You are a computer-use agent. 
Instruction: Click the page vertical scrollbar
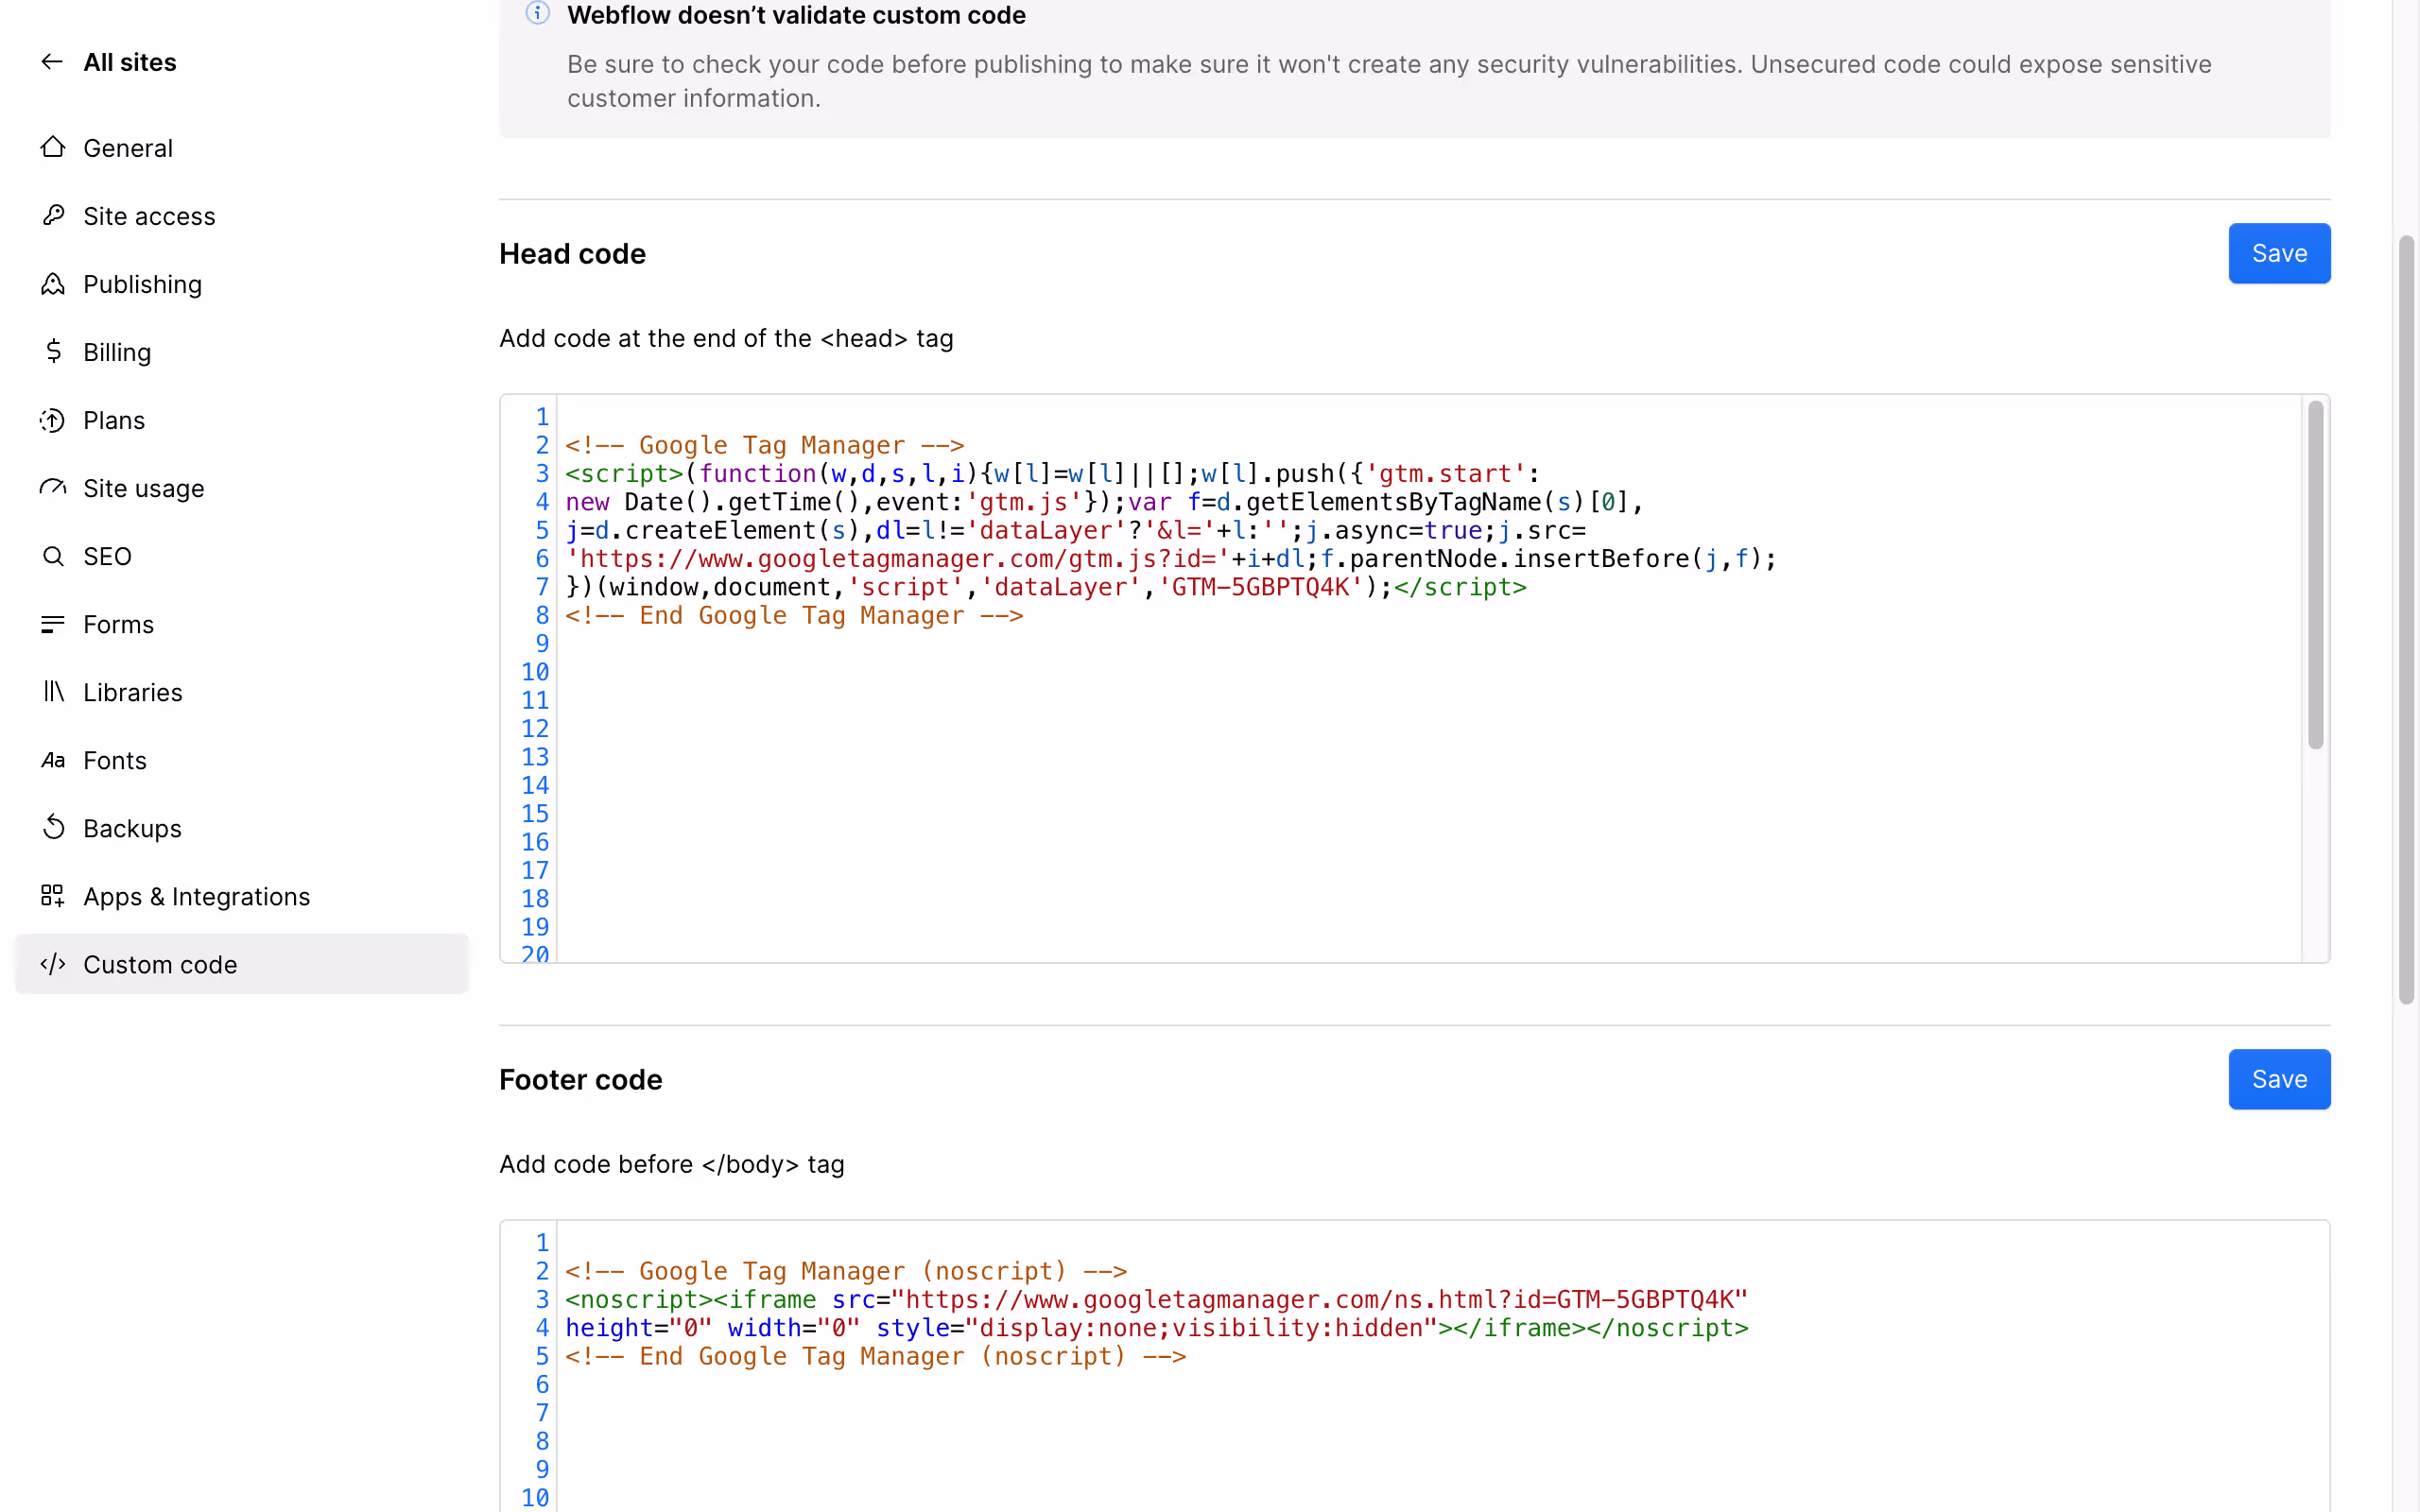pos(2406,620)
